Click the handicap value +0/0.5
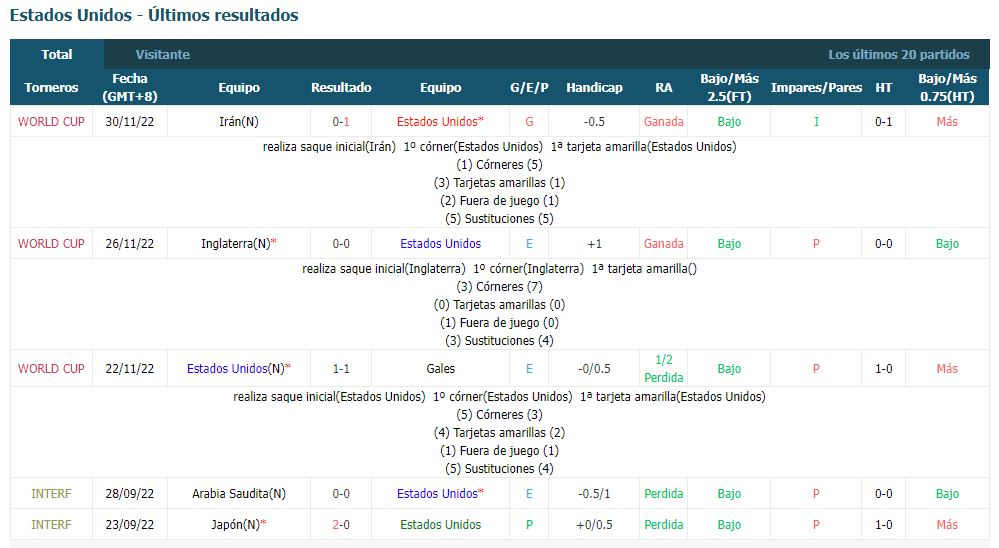 click(594, 524)
